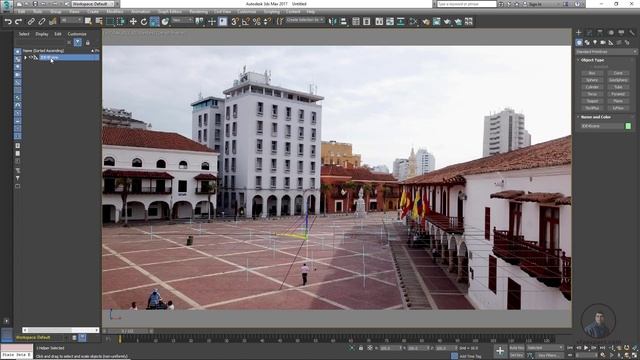Toggle the Angle Snap button
Image resolution: width=640 pixels, height=360 pixels.
pos(246,22)
